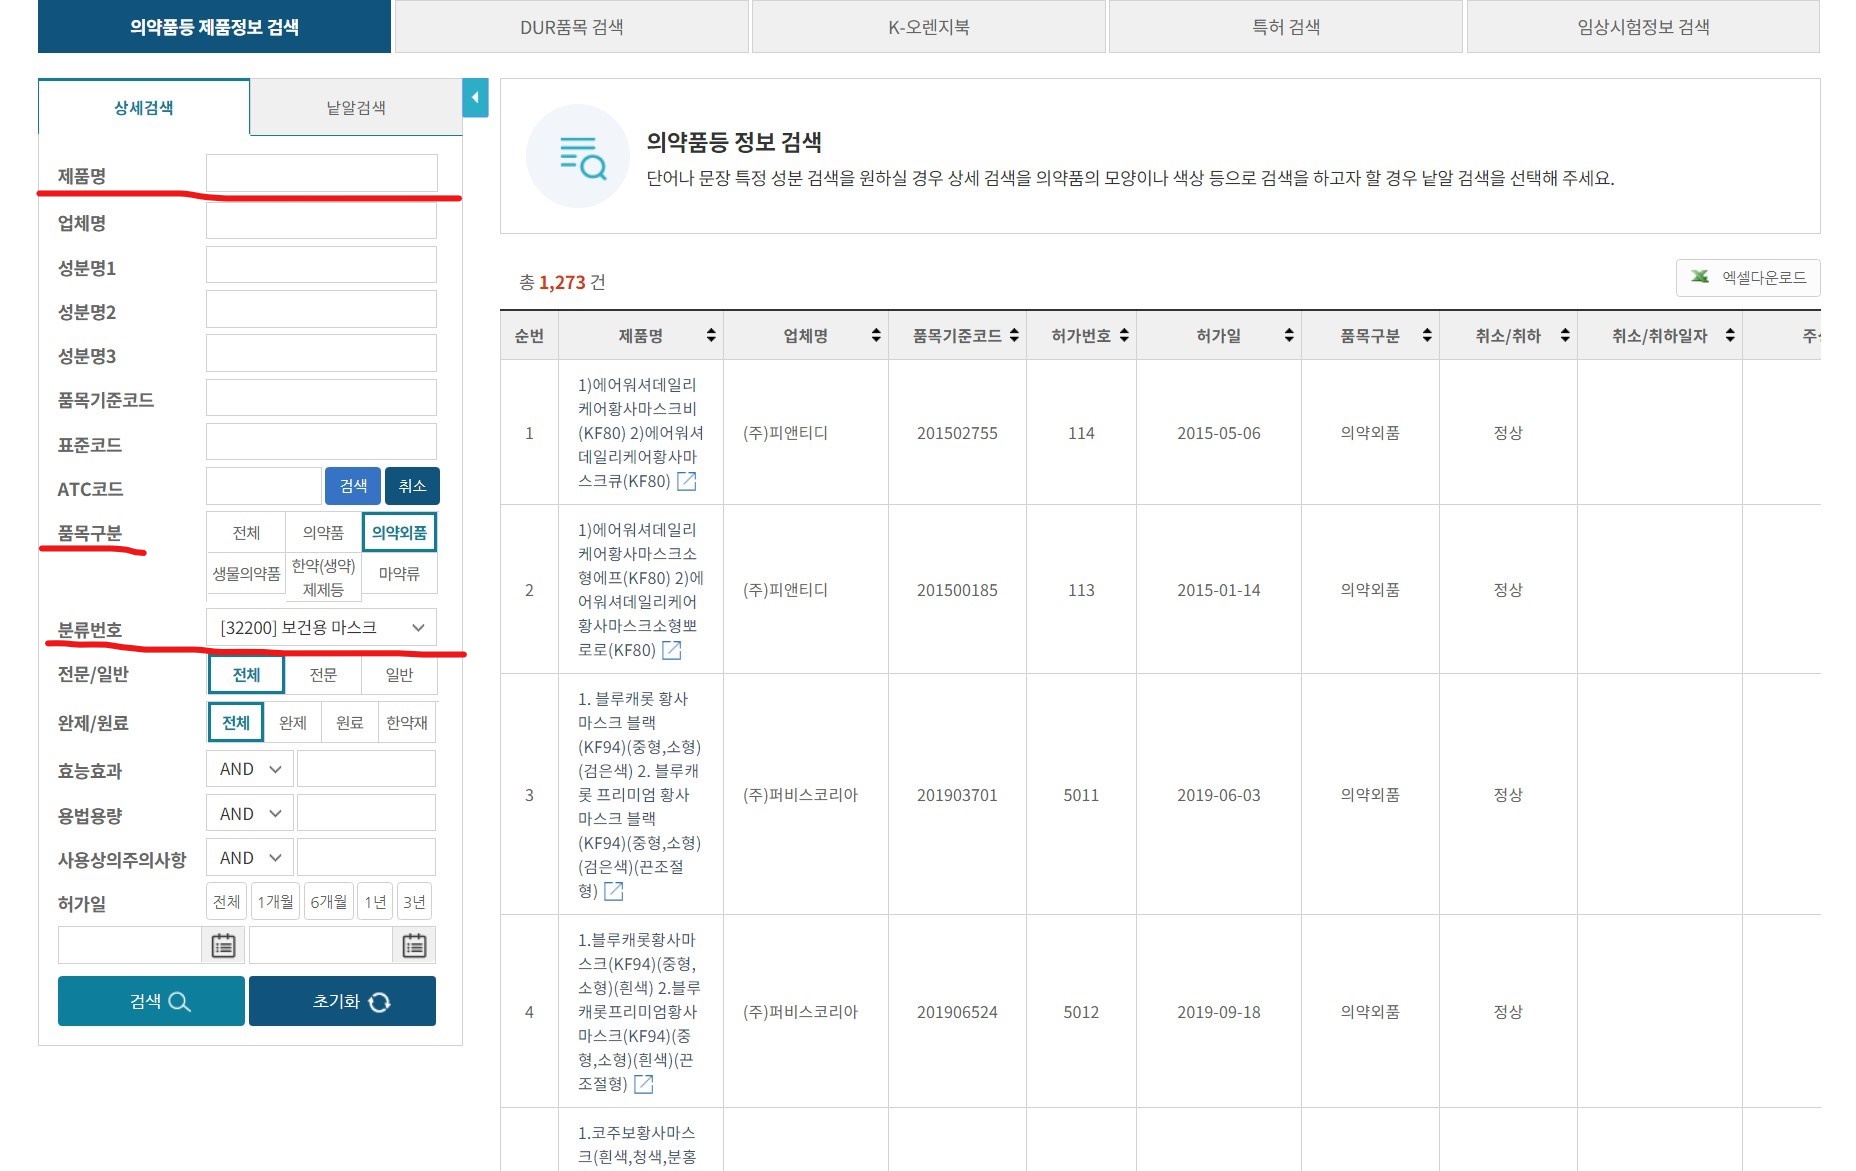Set 허가일 range to 3년

click(x=414, y=902)
